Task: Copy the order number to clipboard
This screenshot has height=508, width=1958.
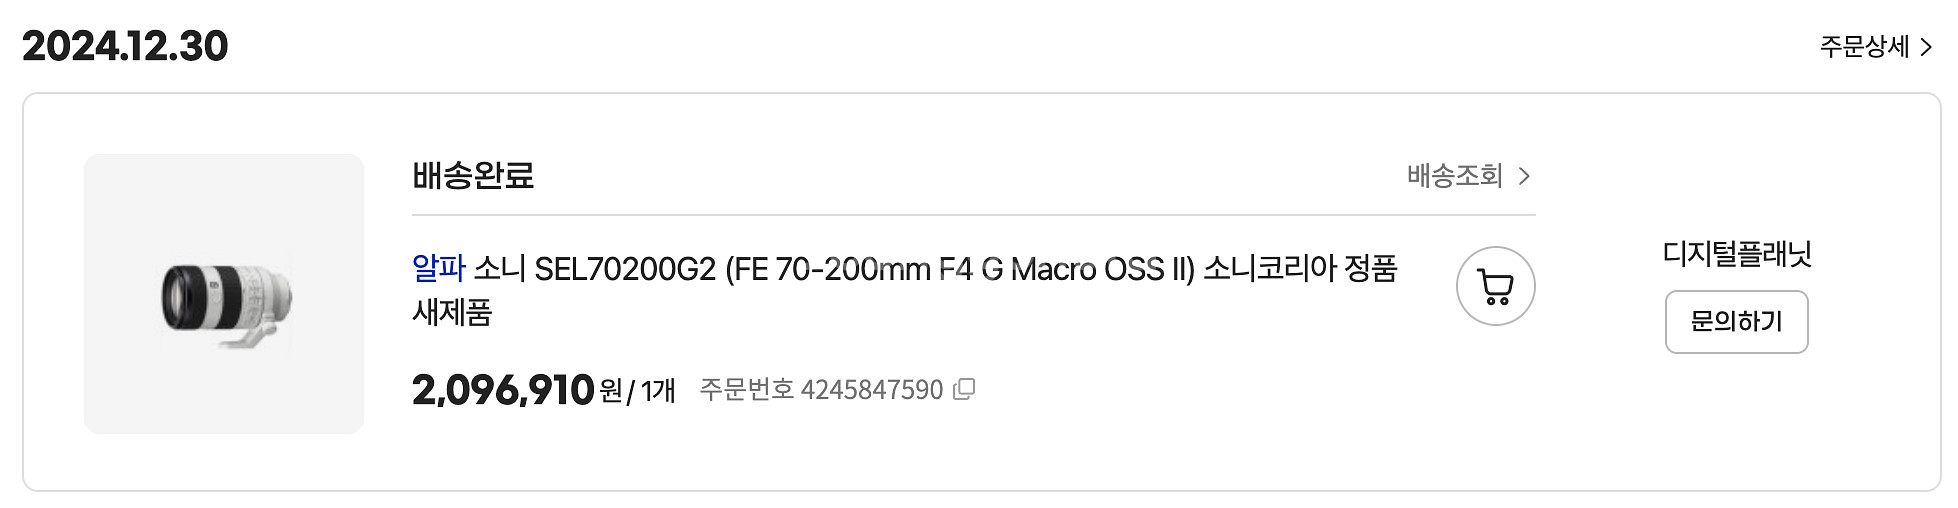Action: tap(964, 390)
